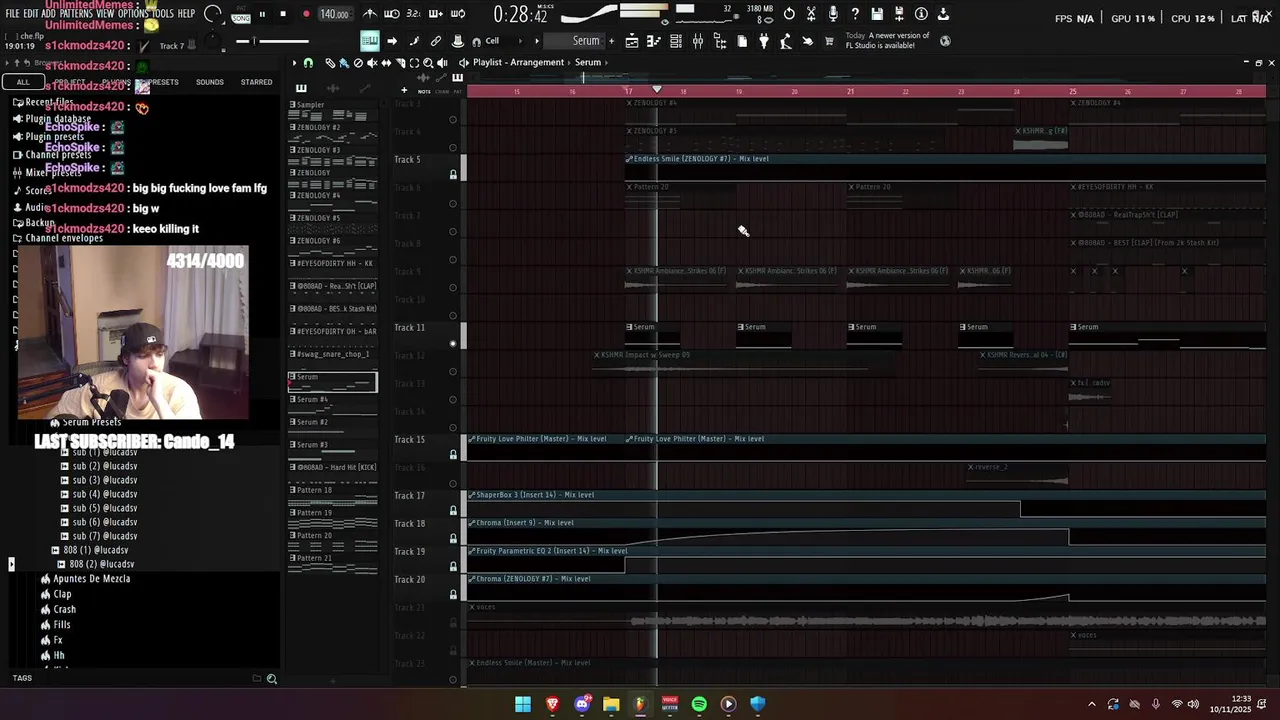Select @808BAD - Hard Hit [KICK] in picker
This screenshot has width=1280, height=720.
coord(333,471)
